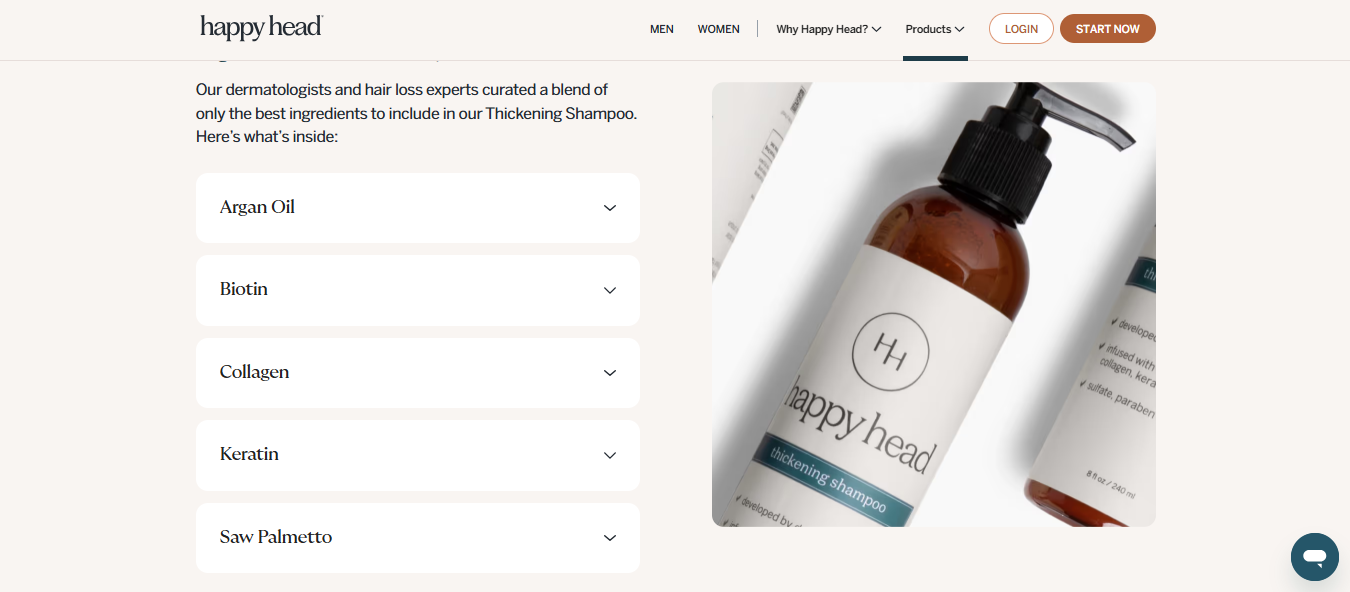Click the thickening shampoo bottle image

[934, 304]
